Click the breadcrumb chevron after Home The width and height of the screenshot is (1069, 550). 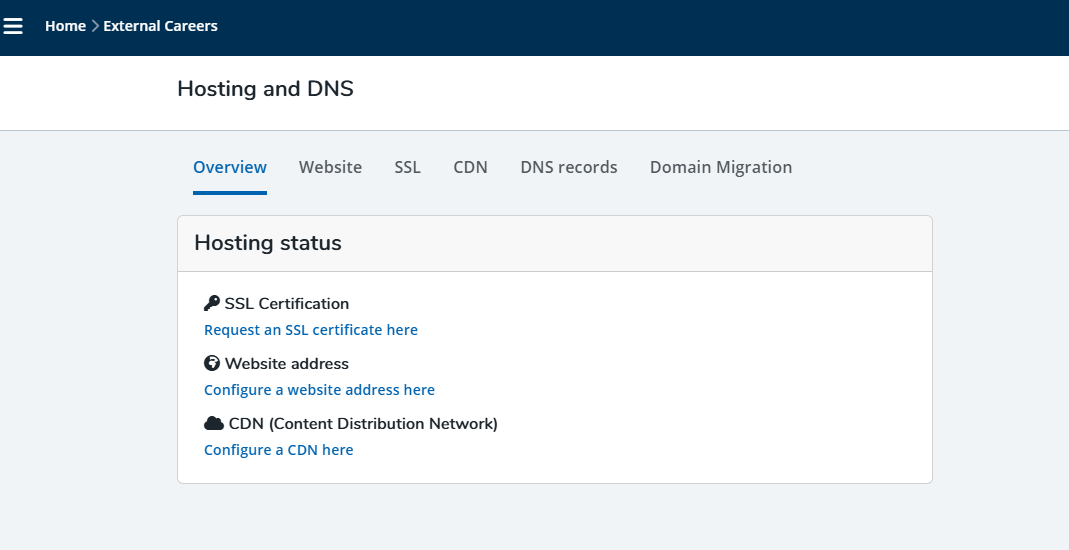(x=95, y=26)
